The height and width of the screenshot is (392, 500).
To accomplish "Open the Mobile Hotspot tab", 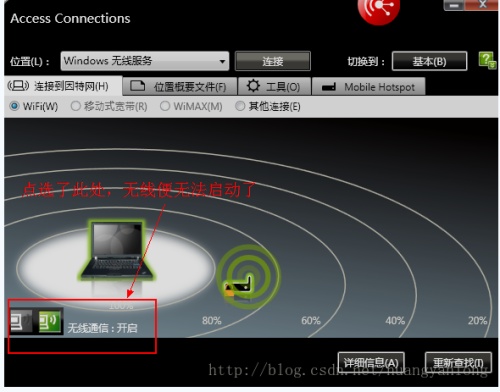I will click(368, 87).
